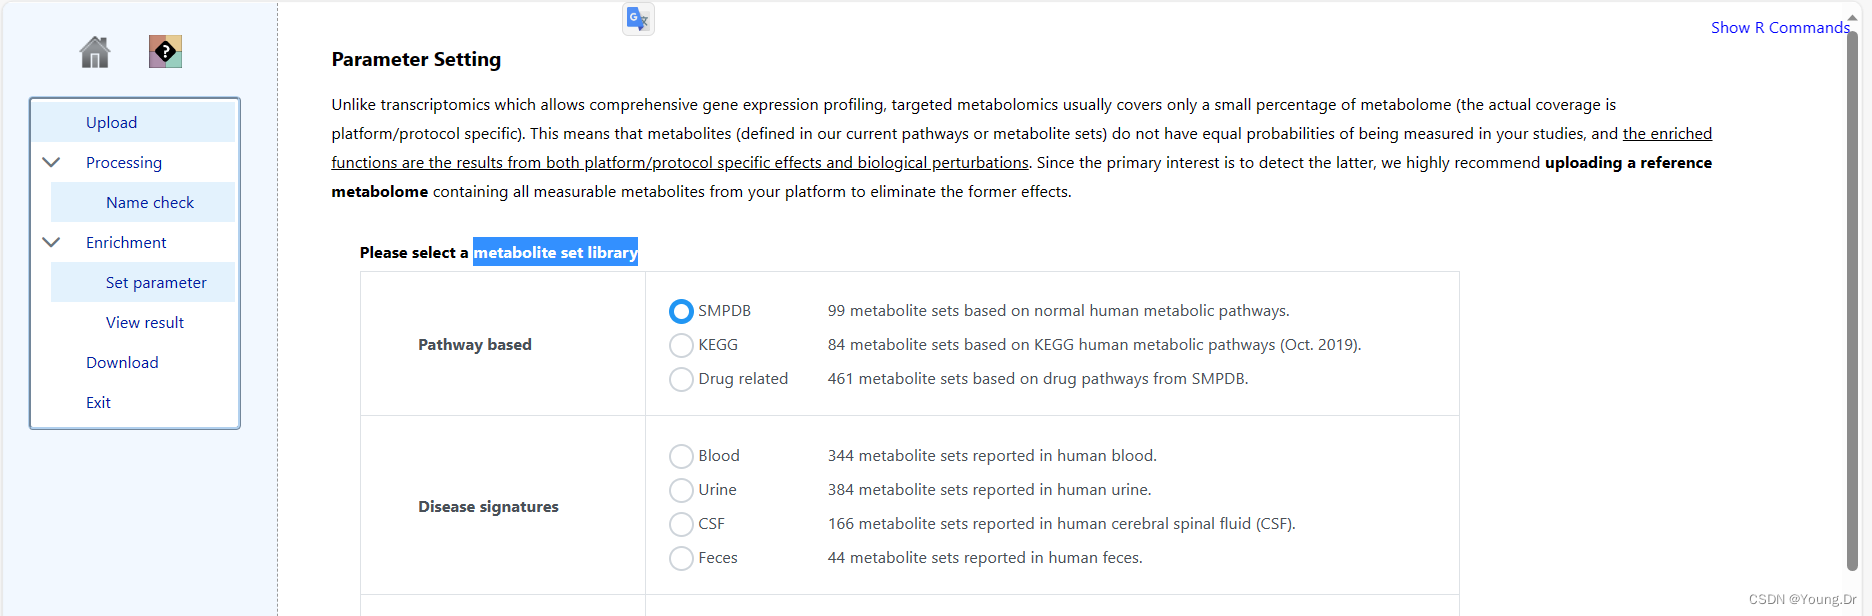The width and height of the screenshot is (1872, 616).
Task: Click the Google Translate icon
Action: pos(638,19)
